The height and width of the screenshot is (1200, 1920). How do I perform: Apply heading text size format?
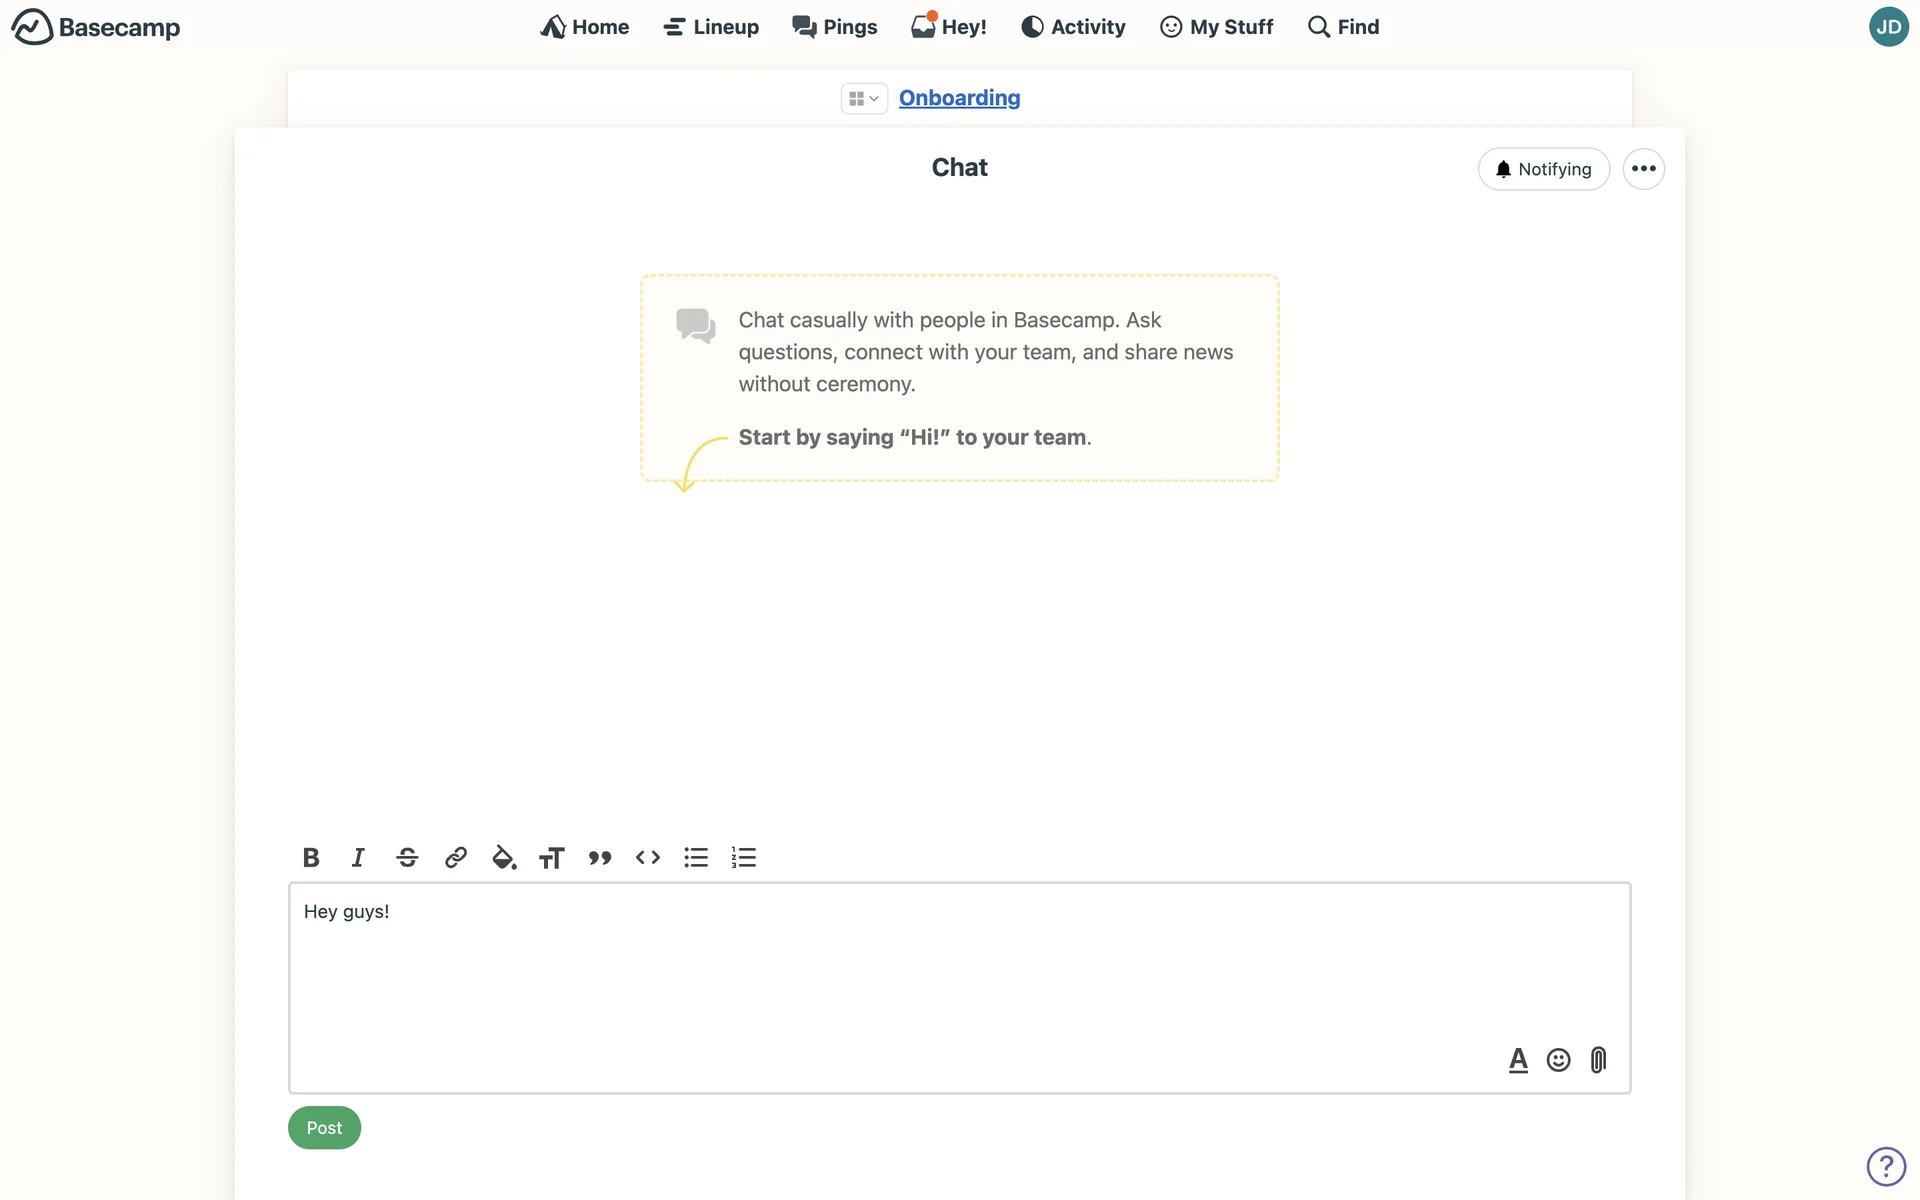(x=551, y=857)
